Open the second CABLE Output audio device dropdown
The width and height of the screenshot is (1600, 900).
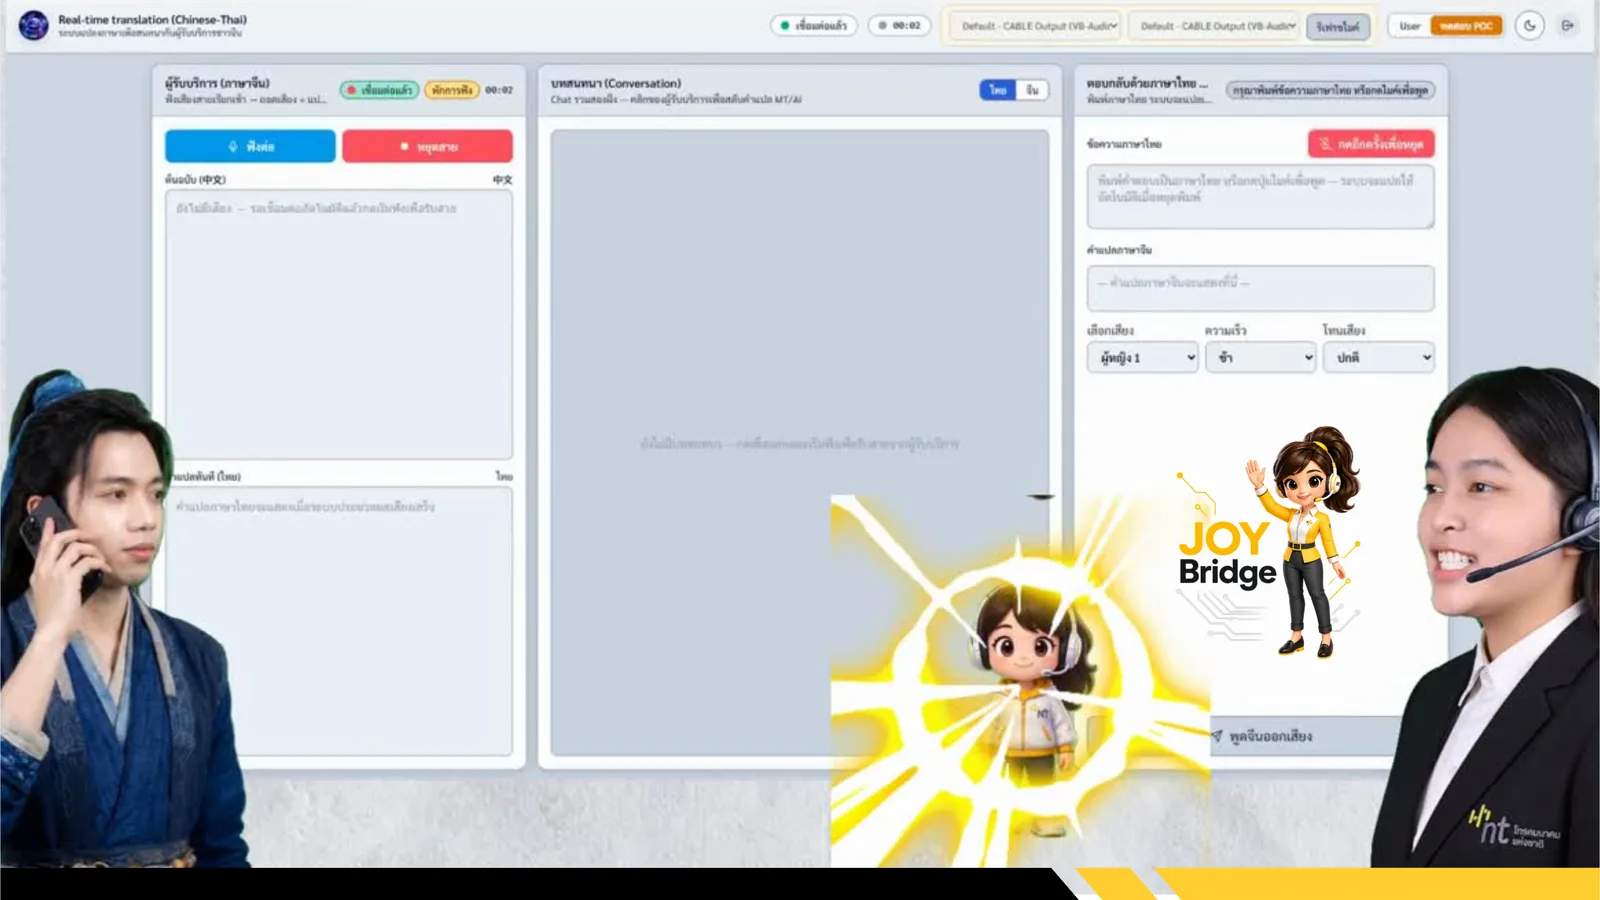pyautogui.click(x=1215, y=26)
